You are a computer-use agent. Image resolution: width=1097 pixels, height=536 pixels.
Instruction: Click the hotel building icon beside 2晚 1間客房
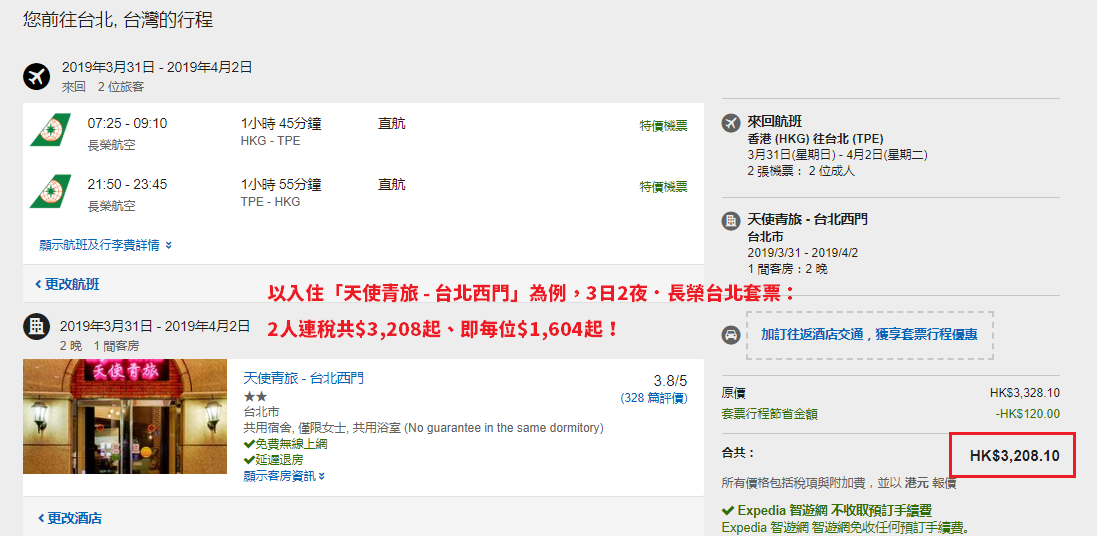coord(36,326)
